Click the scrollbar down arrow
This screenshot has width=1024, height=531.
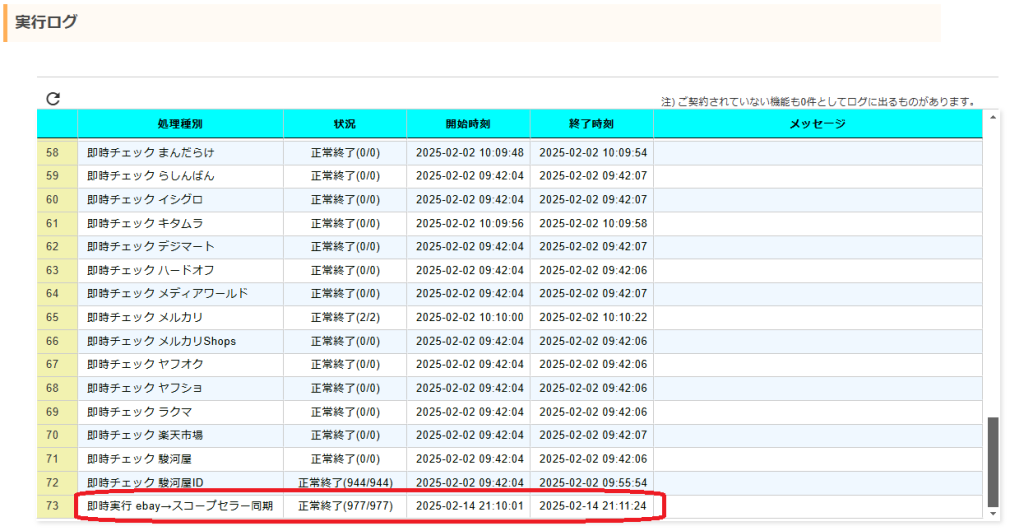coord(993,514)
